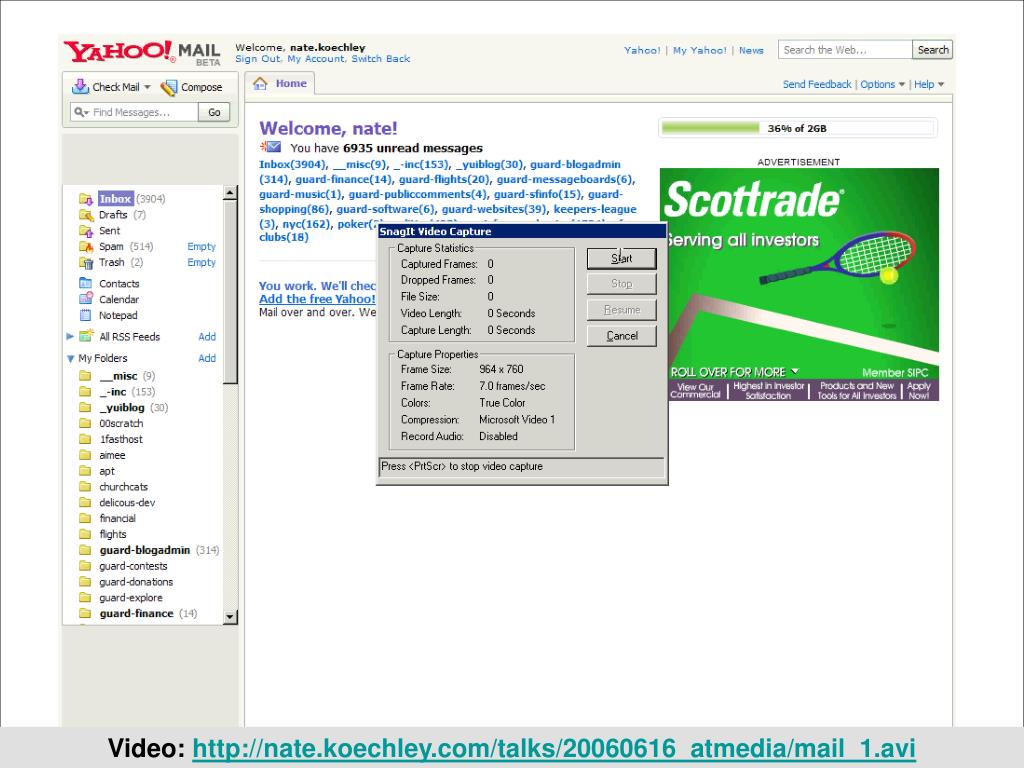Click the Sign Out link
This screenshot has width=1024, height=768.
pyautogui.click(x=257, y=59)
